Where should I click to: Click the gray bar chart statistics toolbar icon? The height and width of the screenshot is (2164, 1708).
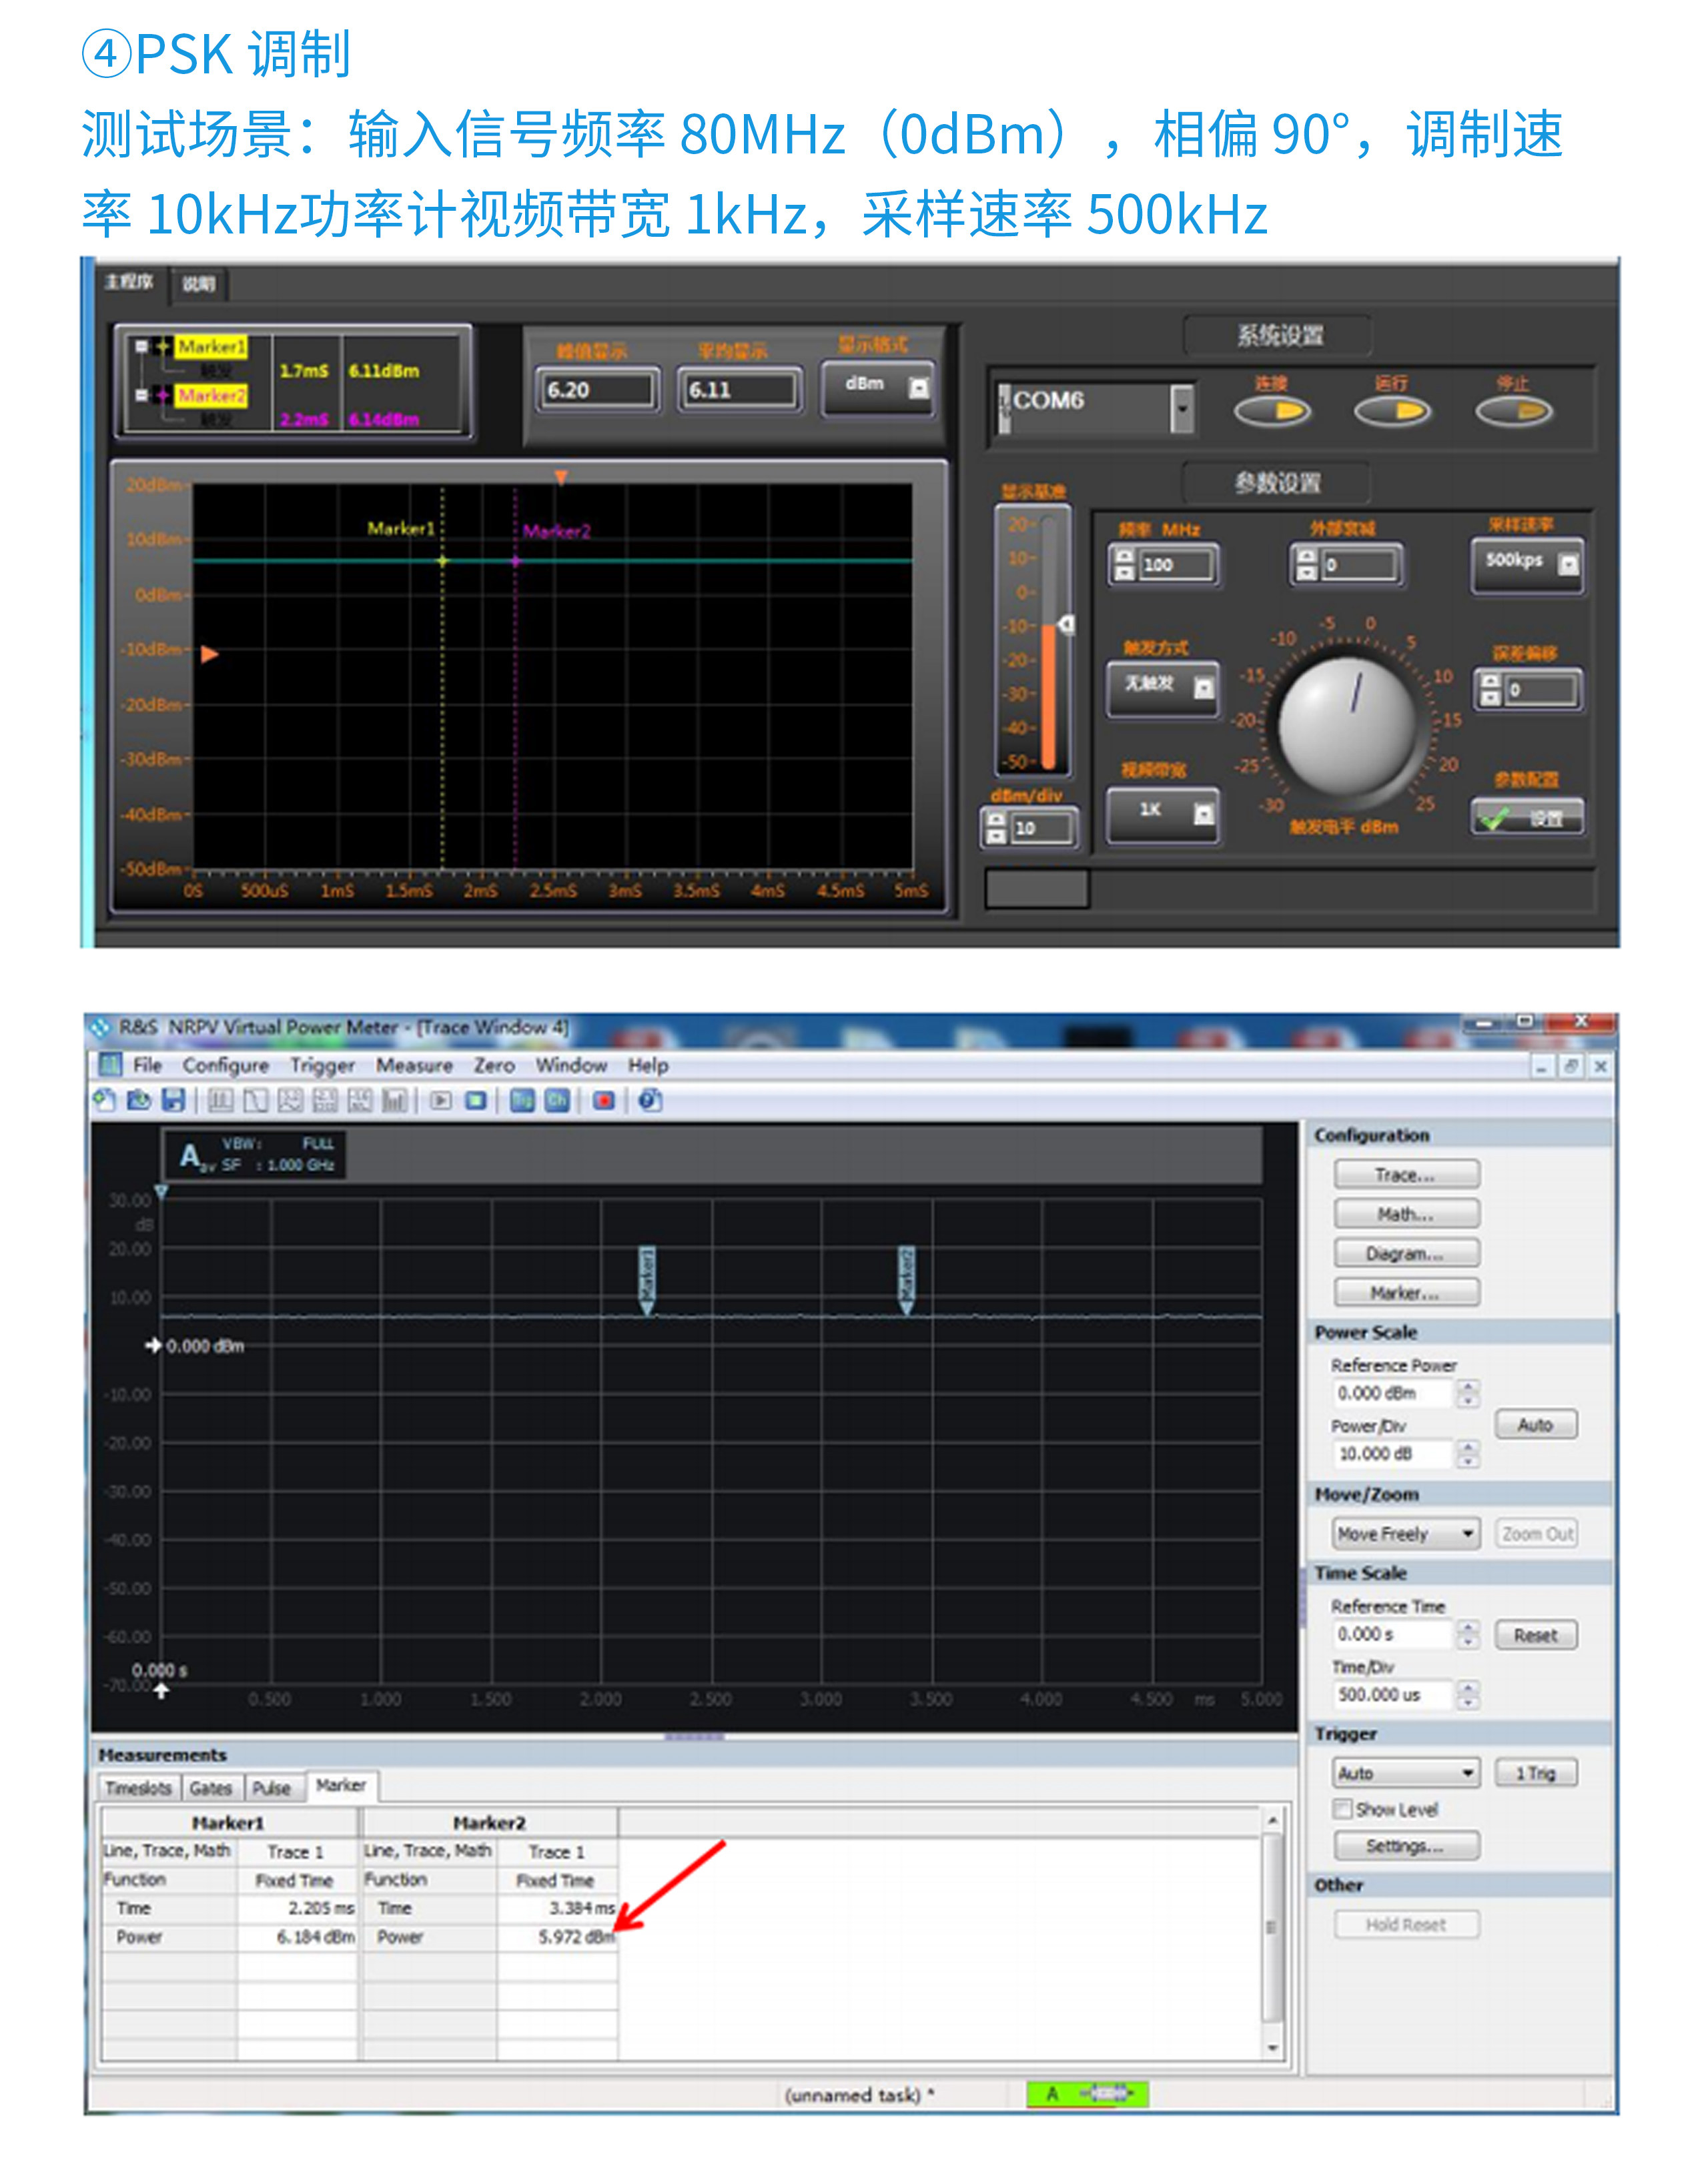[395, 1101]
